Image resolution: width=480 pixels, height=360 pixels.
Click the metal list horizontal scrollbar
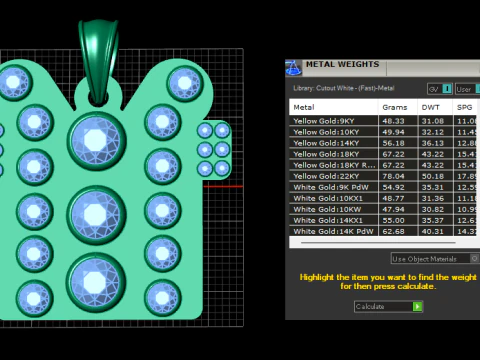(x=378, y=243)
